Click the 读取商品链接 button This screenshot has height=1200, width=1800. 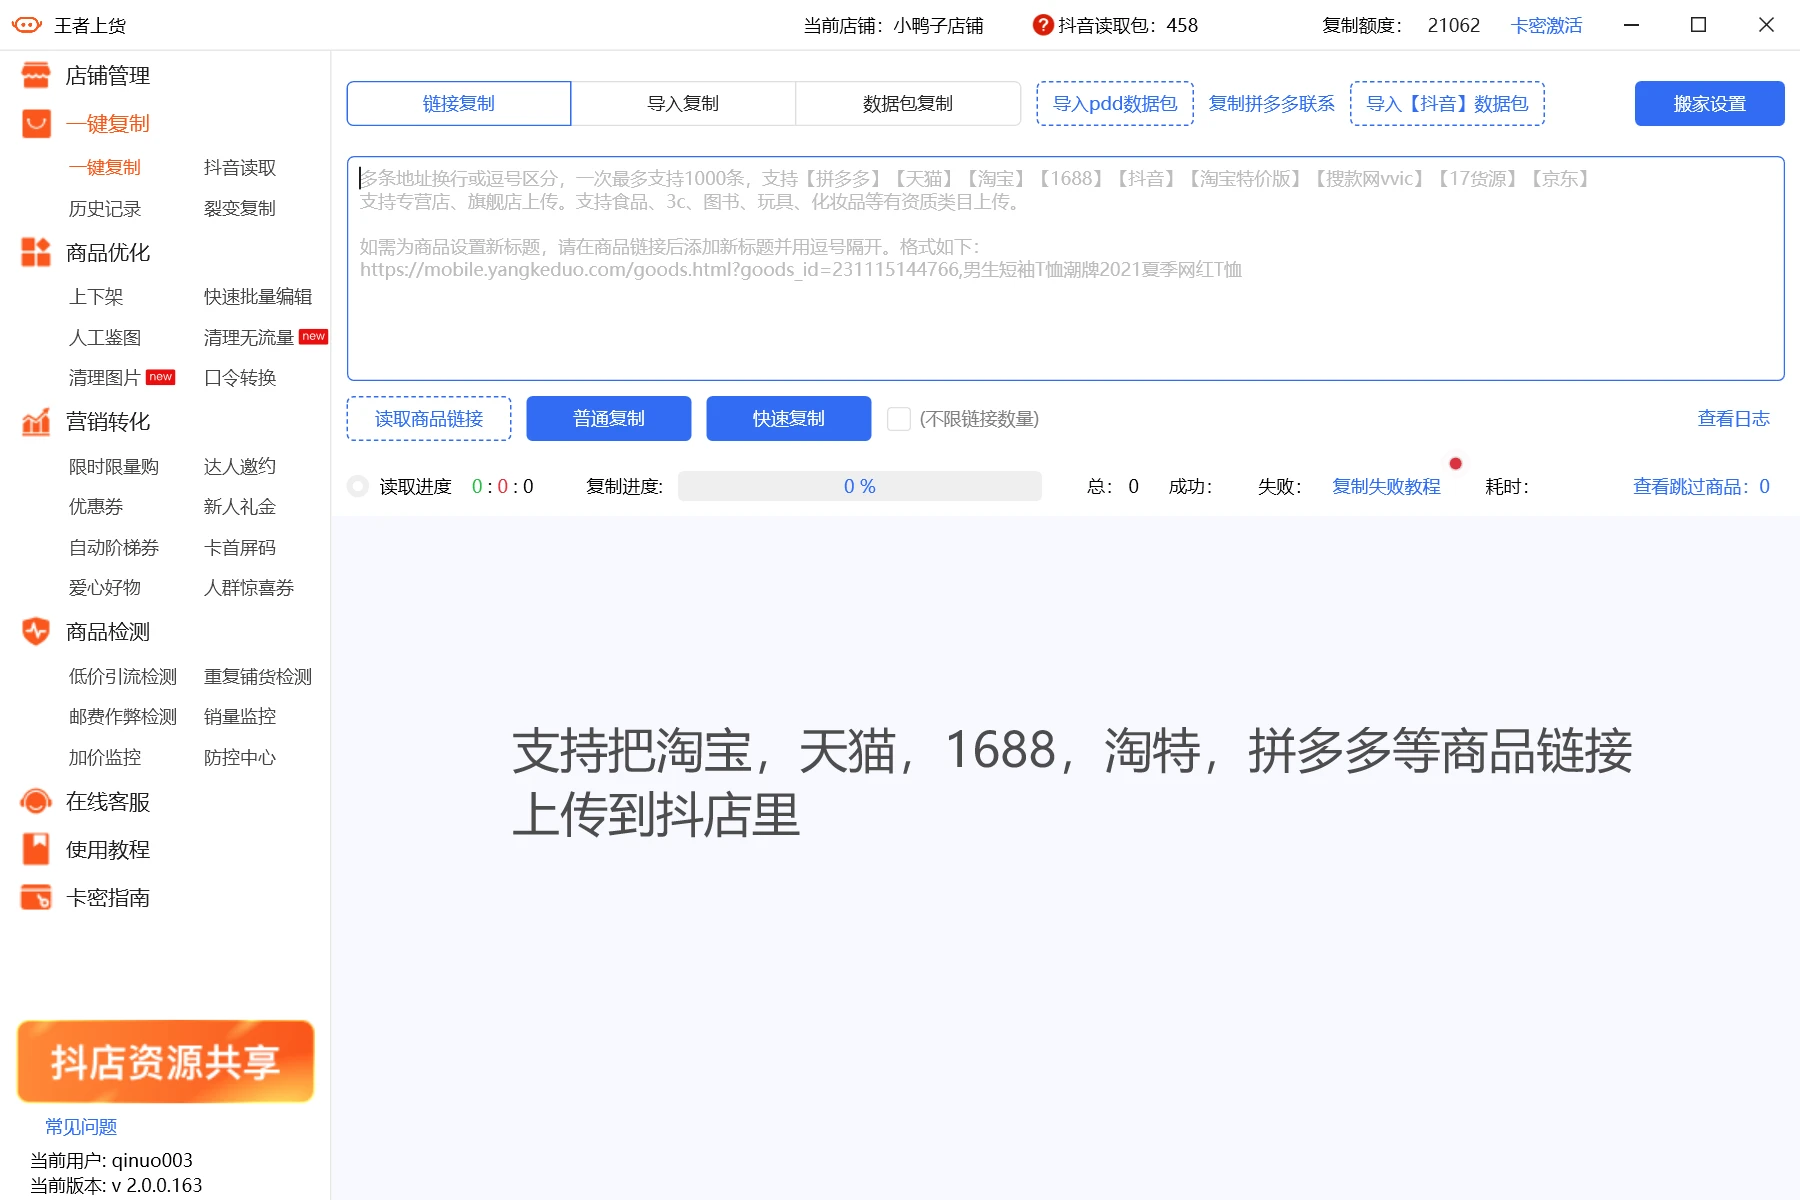point(429,419)
